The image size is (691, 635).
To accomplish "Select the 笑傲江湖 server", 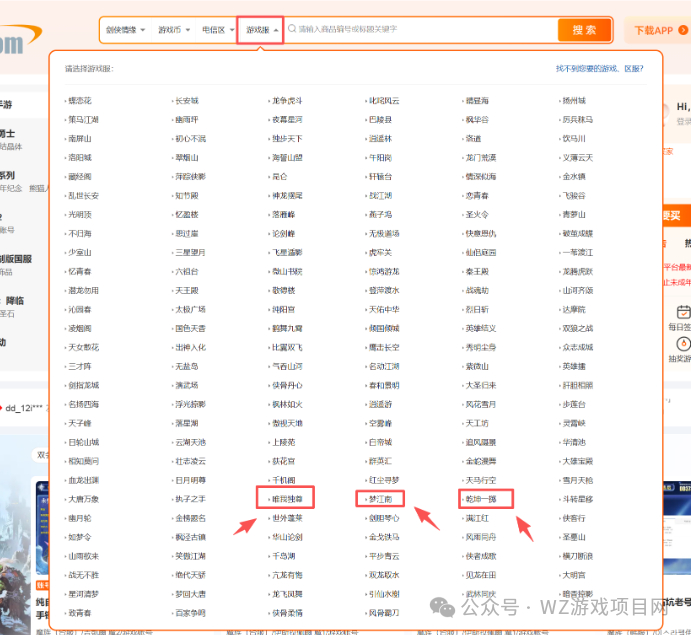I will point(190,556).
